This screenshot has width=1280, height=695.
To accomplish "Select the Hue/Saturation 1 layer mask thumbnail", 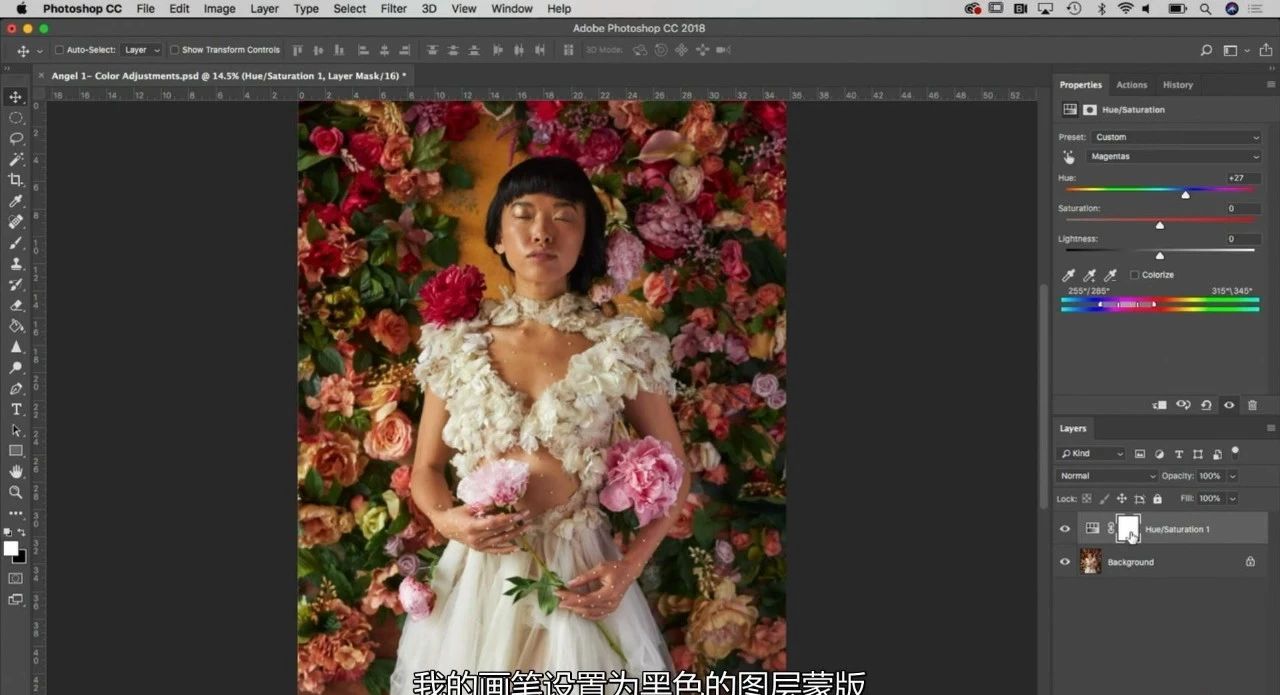I will point(1128,528).
